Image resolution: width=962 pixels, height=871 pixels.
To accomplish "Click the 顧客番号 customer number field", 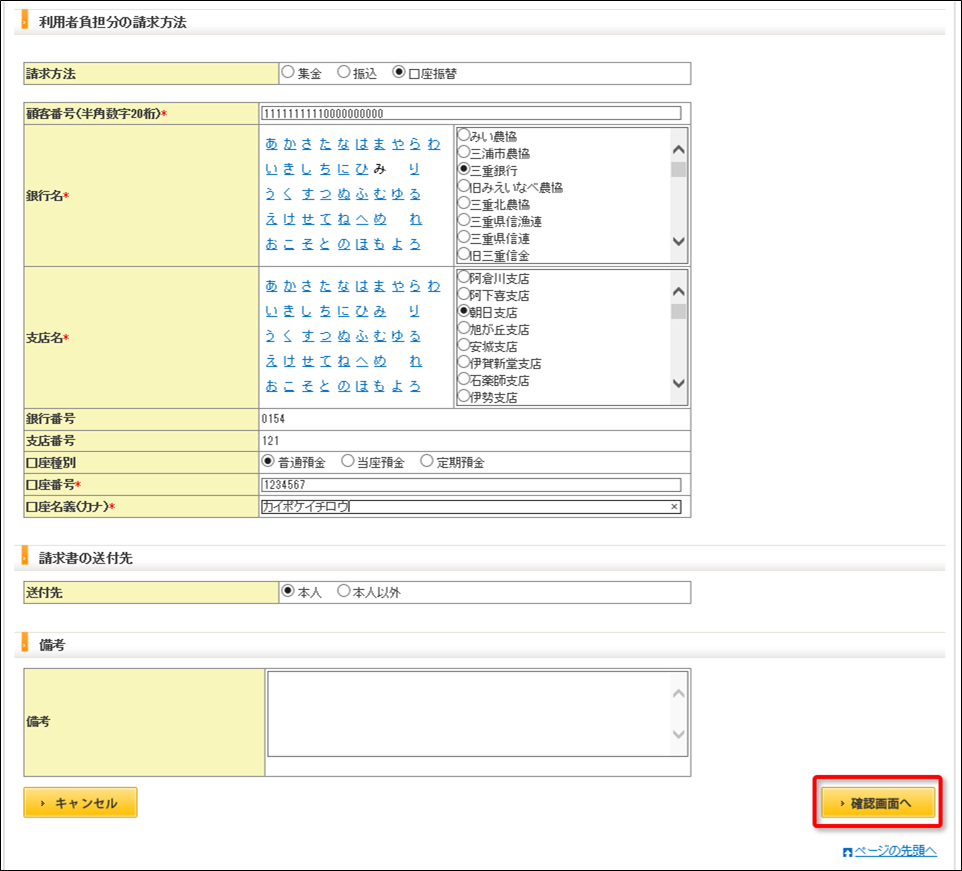I will click(x=471, y=113).
